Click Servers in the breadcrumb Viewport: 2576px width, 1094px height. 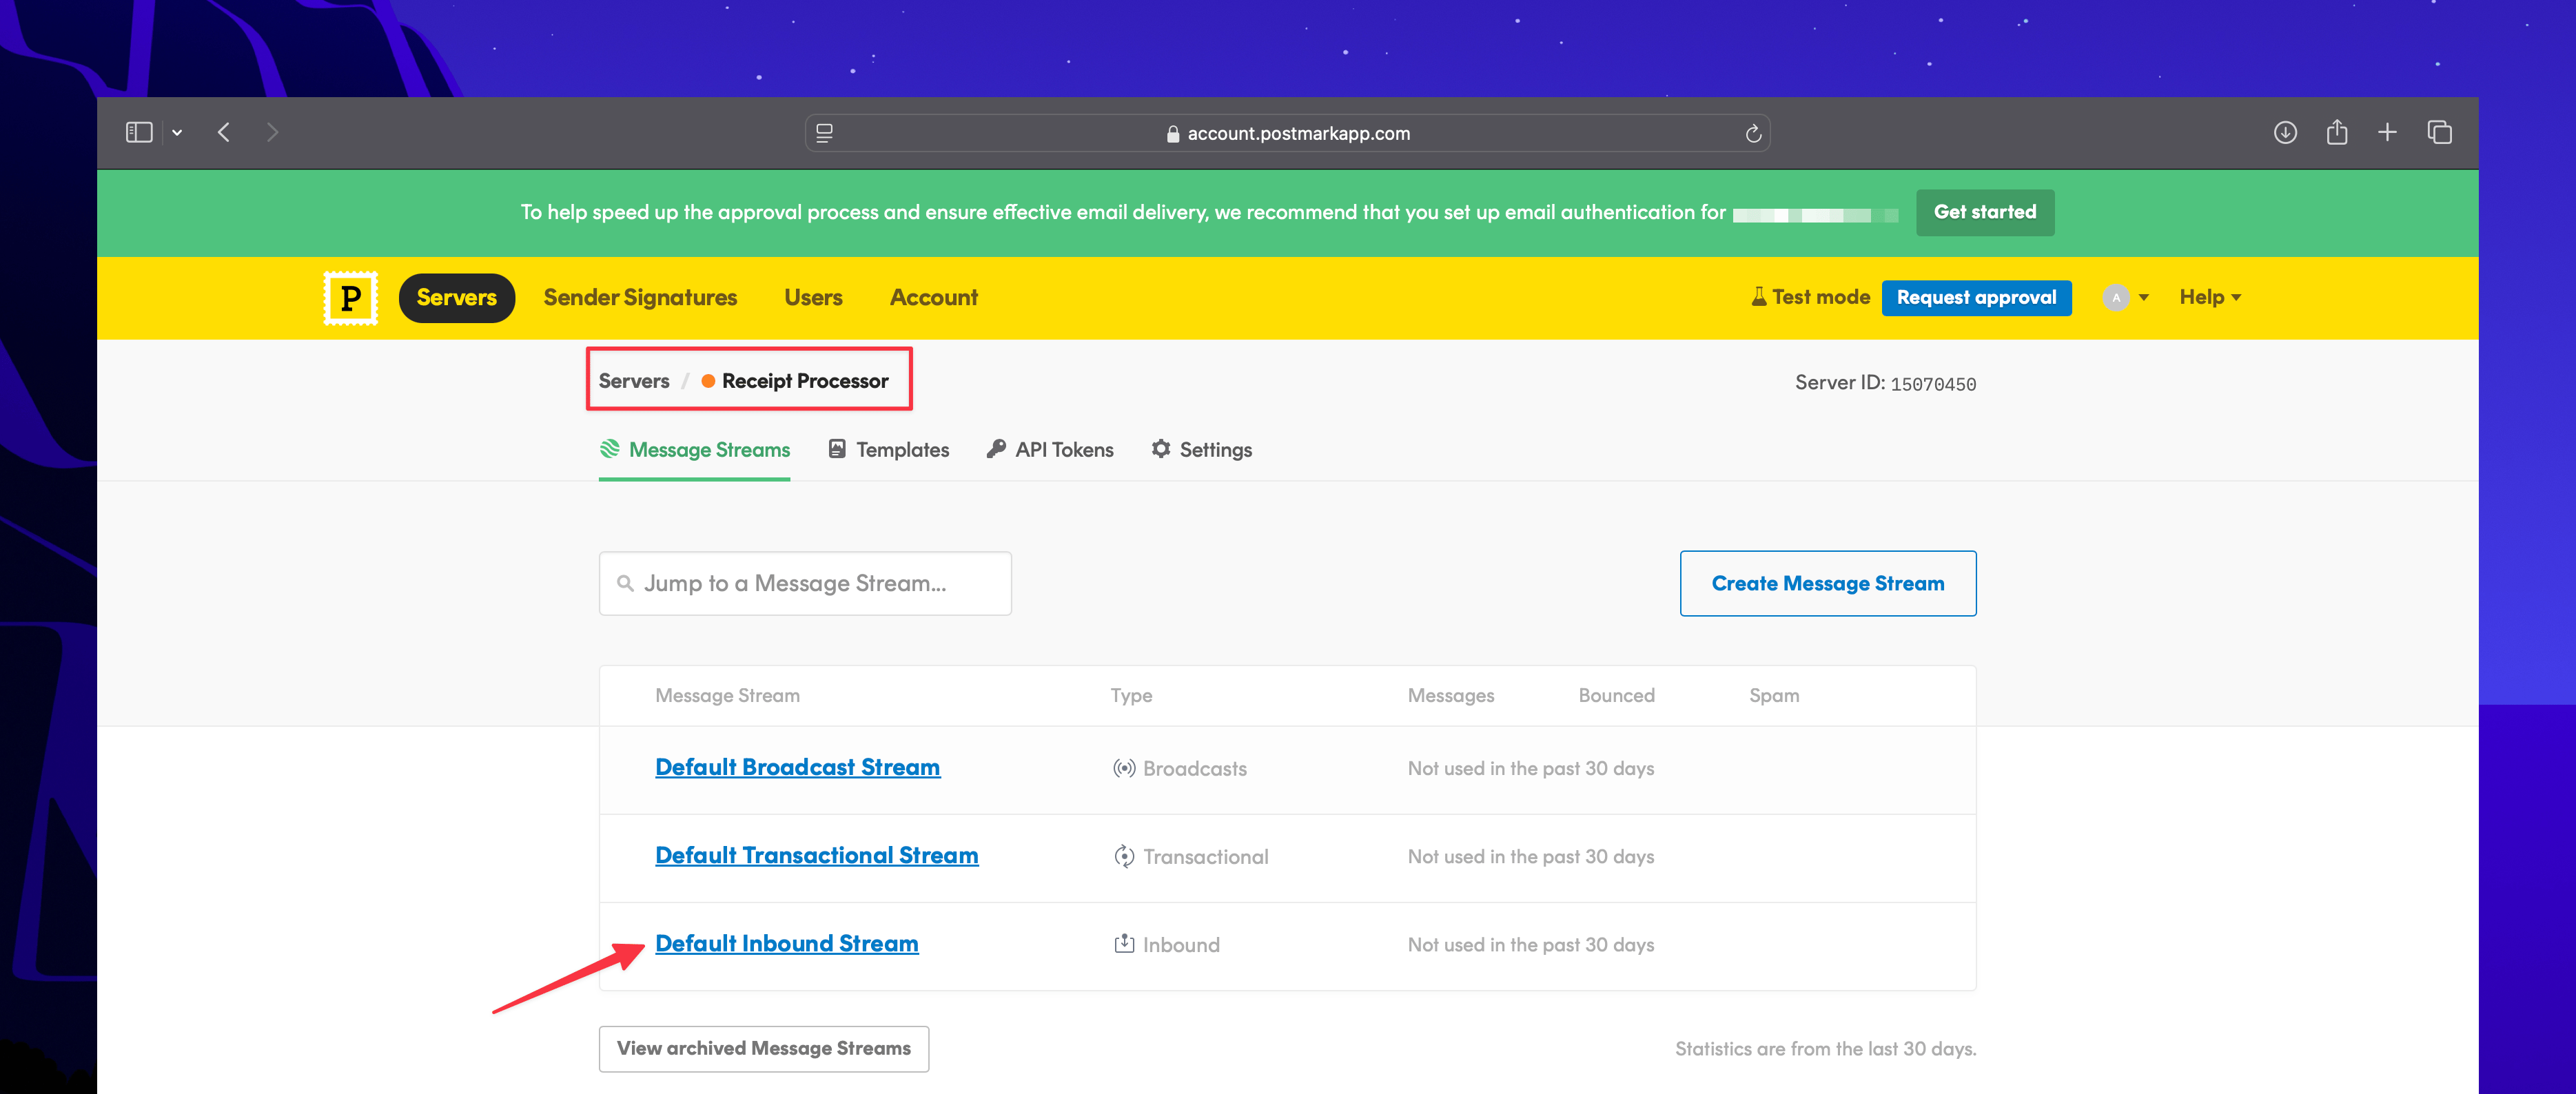[x=634, y=381]
